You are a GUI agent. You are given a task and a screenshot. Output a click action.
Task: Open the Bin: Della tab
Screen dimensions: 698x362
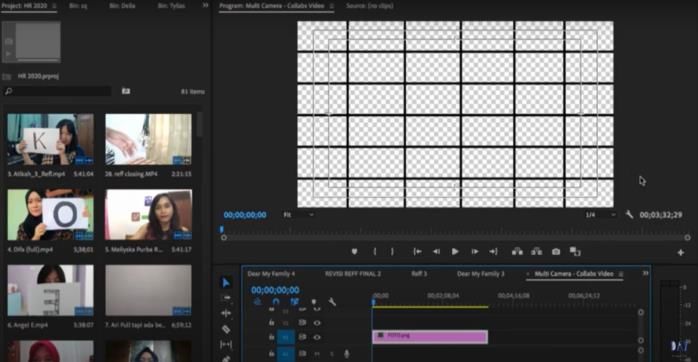(x=122, y=6)
